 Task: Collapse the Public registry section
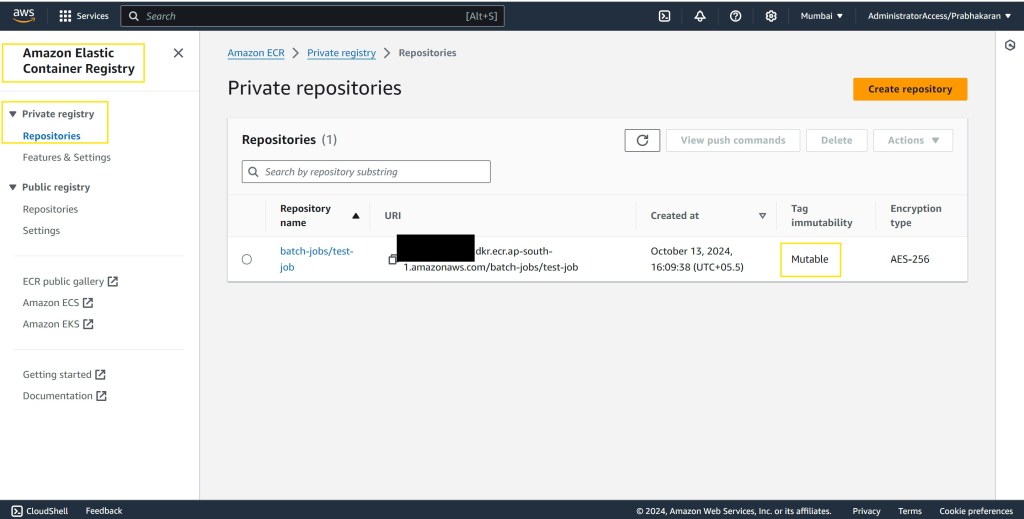[12, 187]
